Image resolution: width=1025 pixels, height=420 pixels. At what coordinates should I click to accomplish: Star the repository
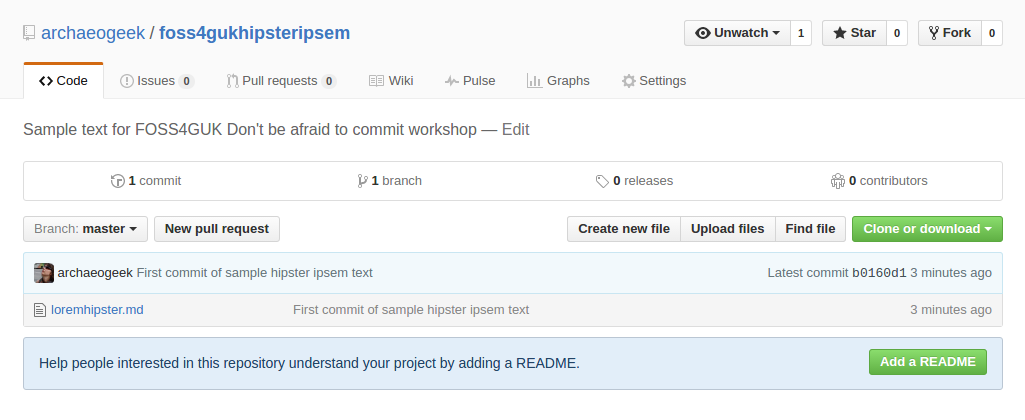854,33
